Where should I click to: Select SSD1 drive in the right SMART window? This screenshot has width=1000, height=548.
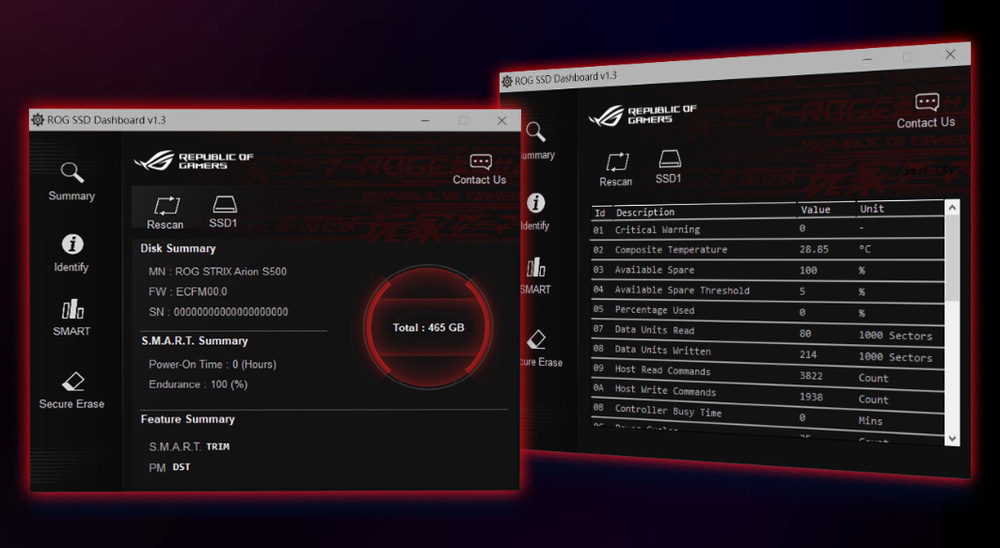(668, 167)
